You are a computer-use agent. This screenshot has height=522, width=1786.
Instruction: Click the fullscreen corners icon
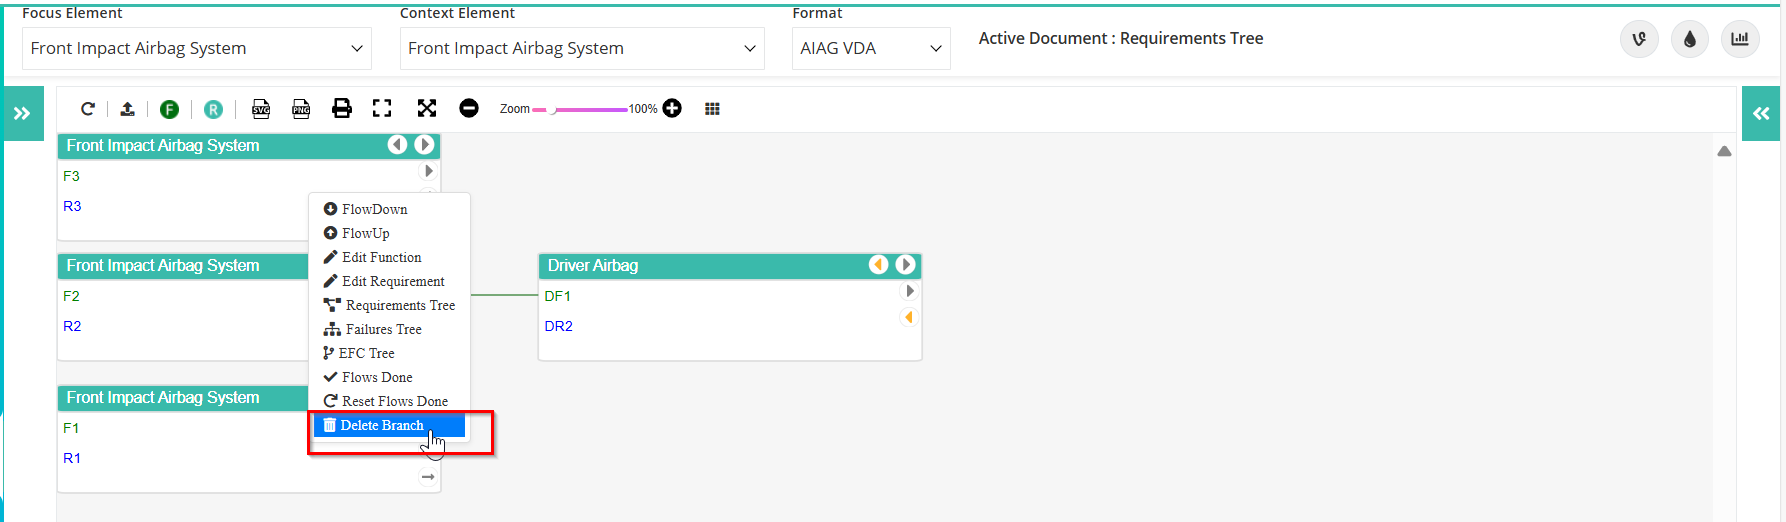coord(382,108)
